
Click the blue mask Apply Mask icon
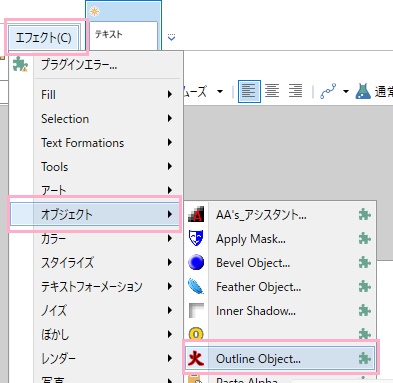point(196,238)
